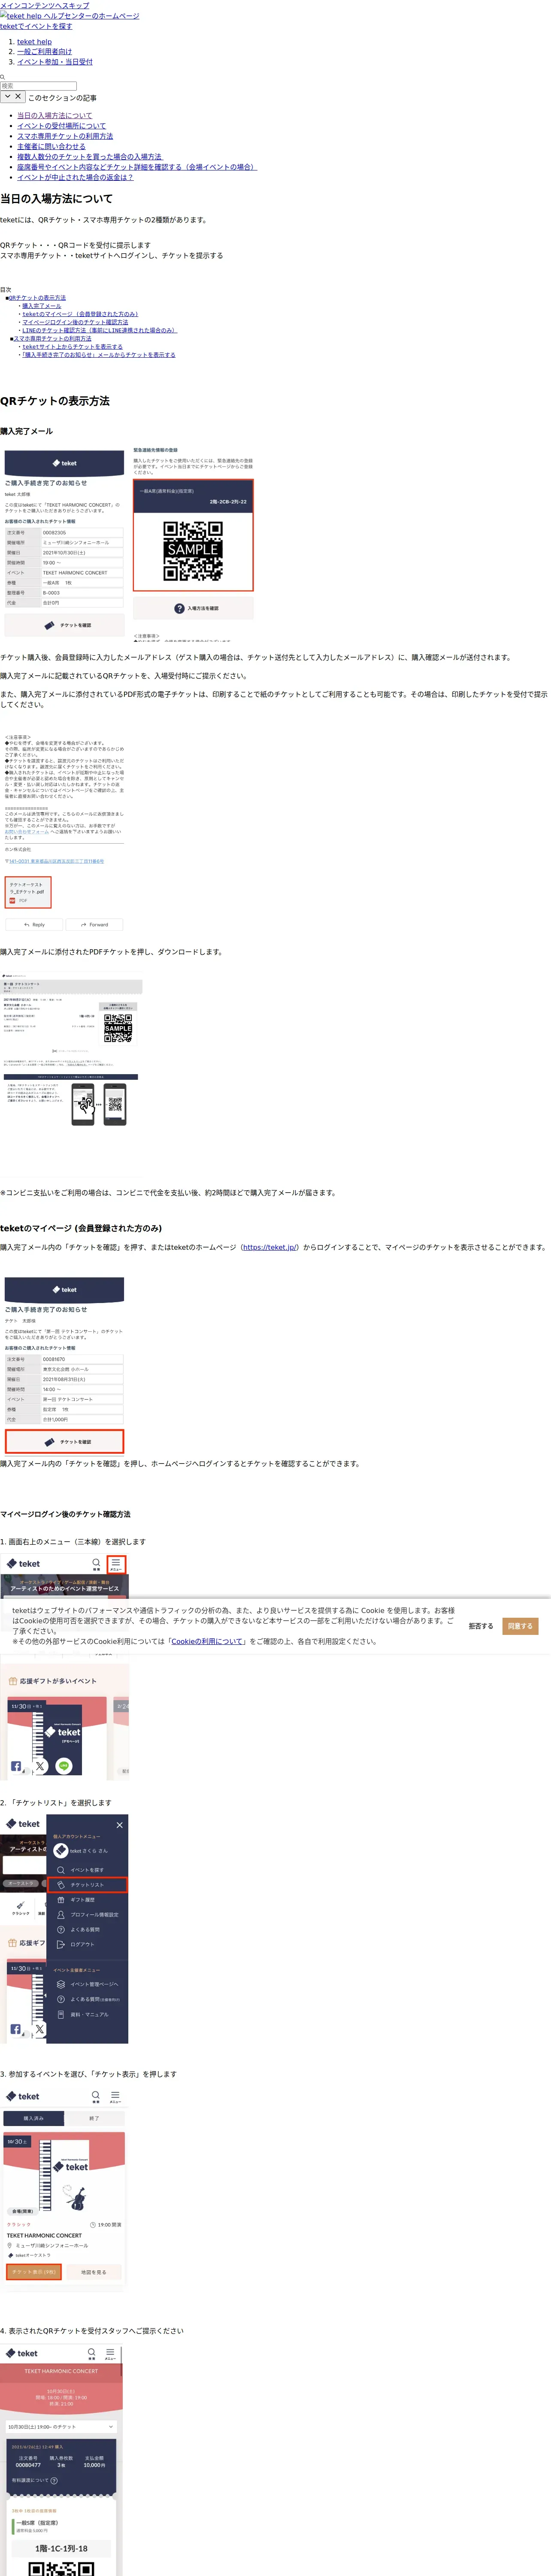Jump to LINEのチケット確認方法 in contents
The height and width of the screenshot is (2576, 551).
point(99,330)
